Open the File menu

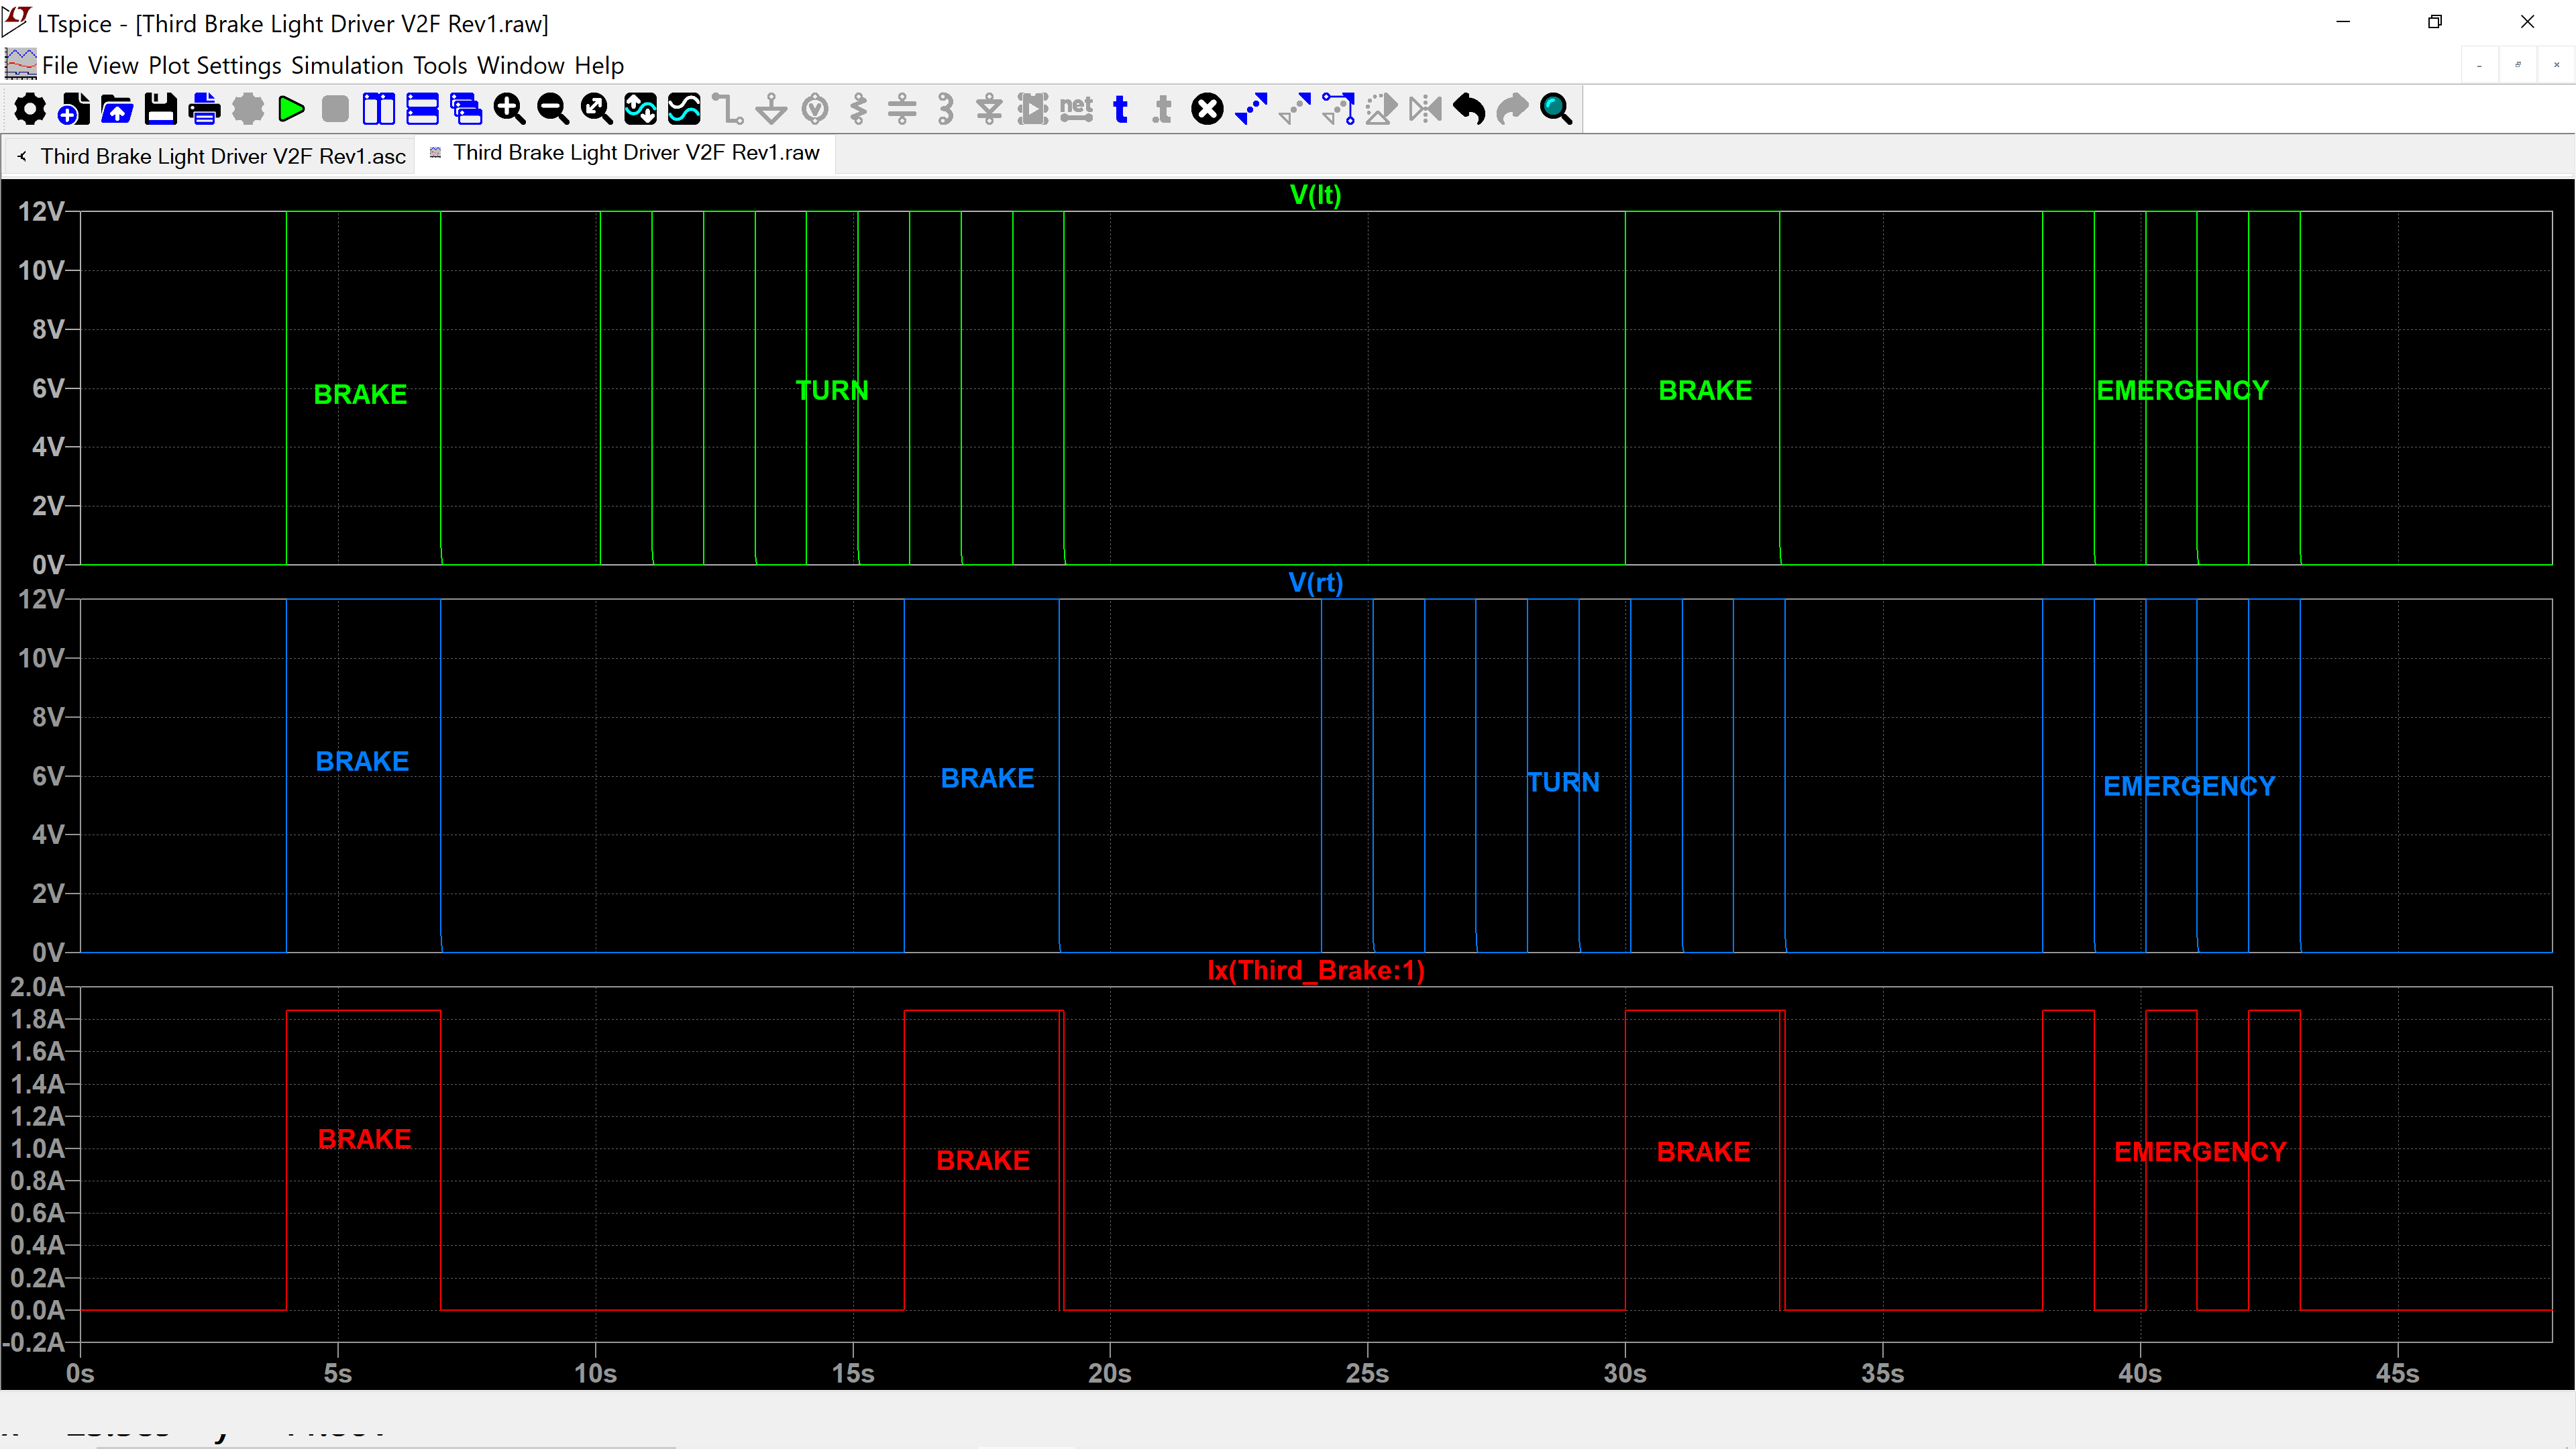(60, 66)
